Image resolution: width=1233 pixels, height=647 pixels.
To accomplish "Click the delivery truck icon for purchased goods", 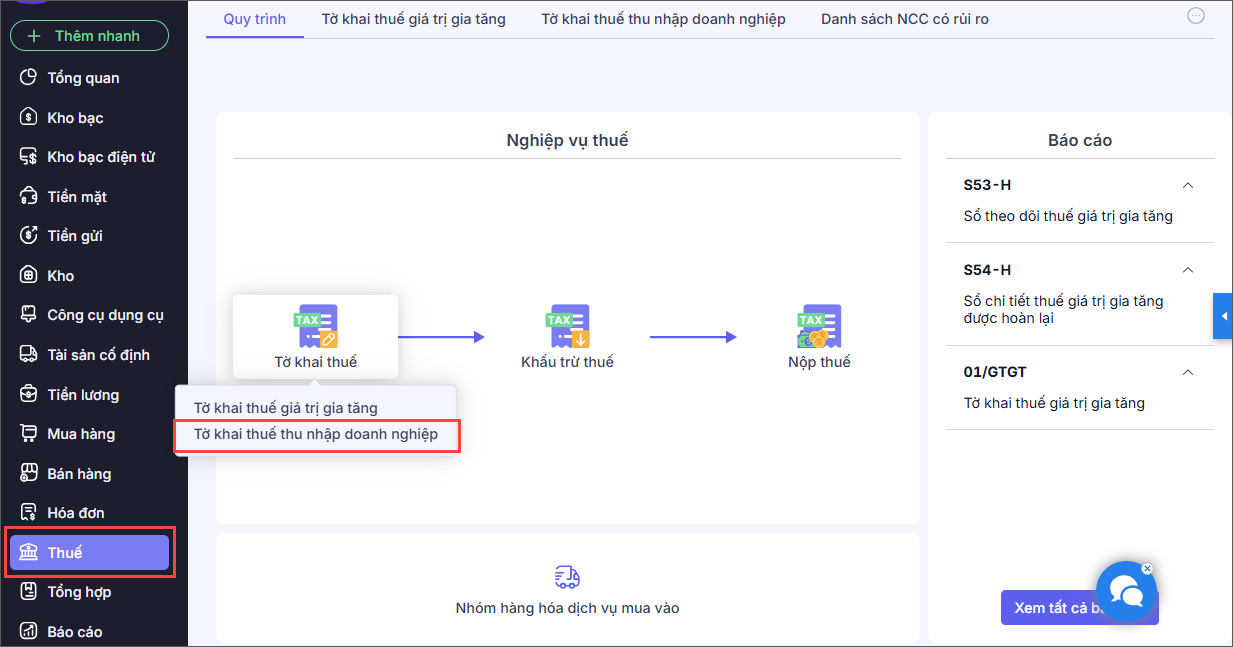I will [x=567, y=577].
